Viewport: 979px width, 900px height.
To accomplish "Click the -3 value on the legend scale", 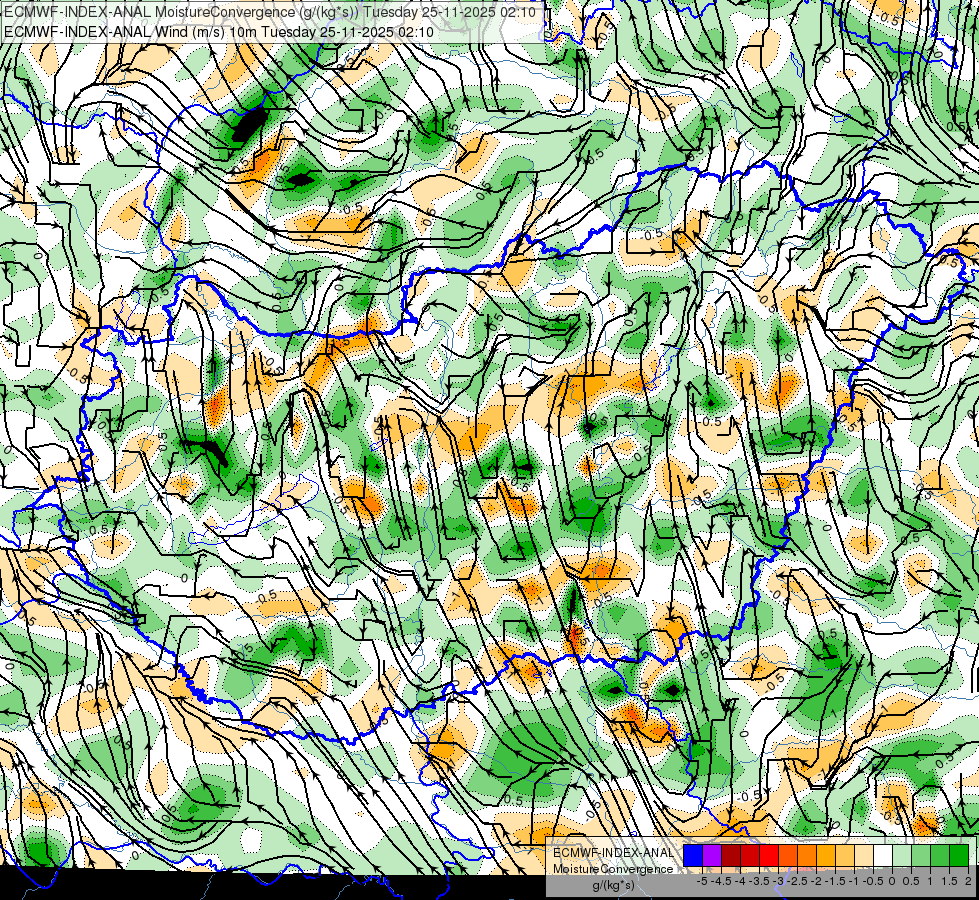I will click(779, 881).
